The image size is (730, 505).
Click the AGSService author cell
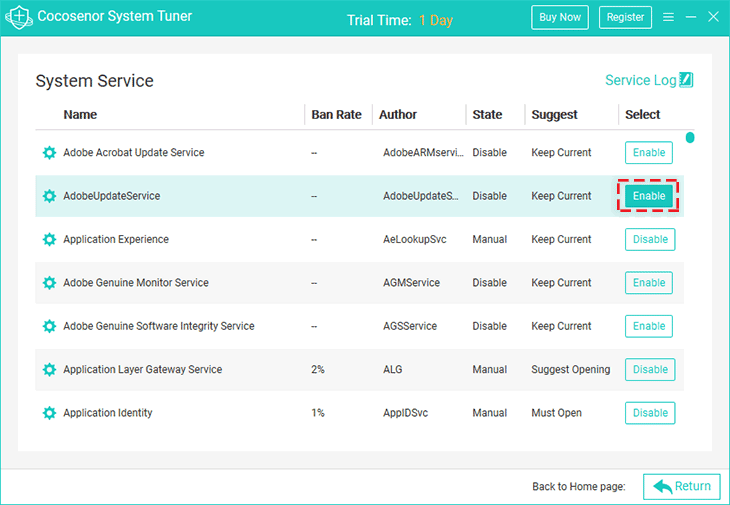pyautogui.click(x=410, y=326)
